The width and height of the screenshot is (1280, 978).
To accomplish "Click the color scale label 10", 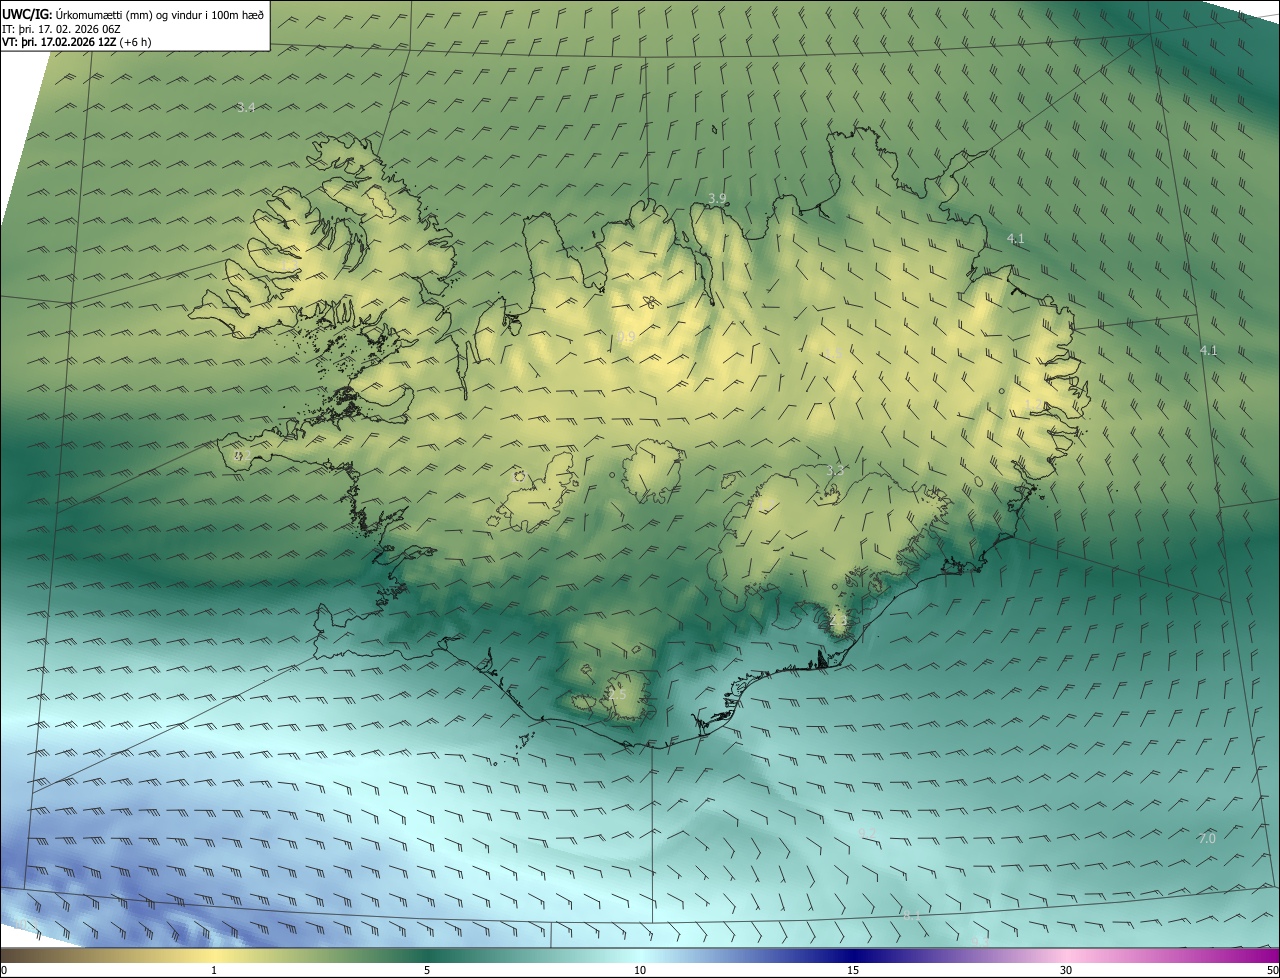I will tap(640, 970).
